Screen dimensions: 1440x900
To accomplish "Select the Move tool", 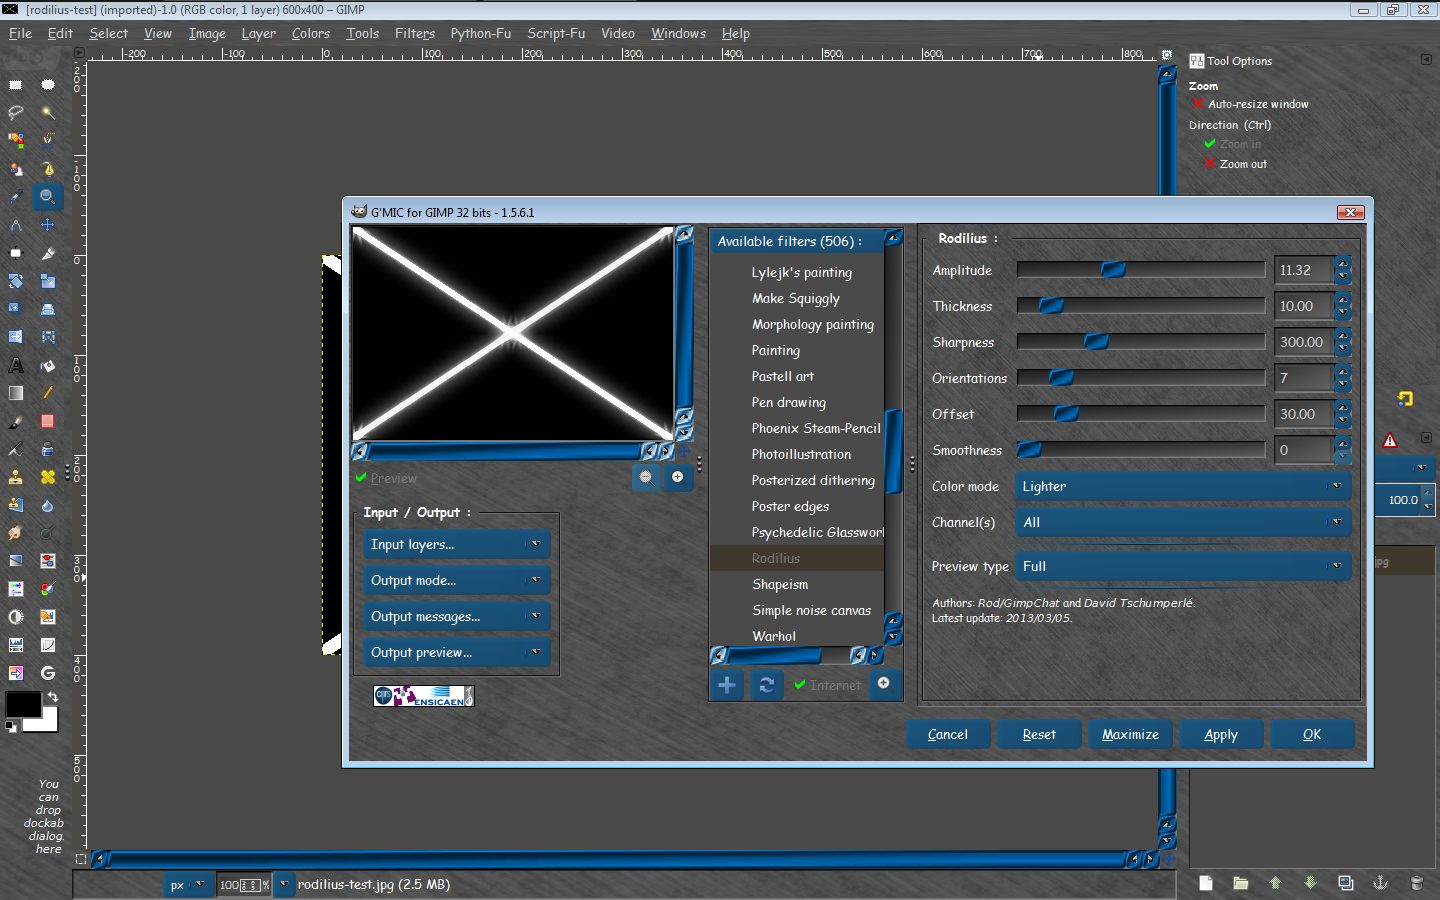I will 48,225.
